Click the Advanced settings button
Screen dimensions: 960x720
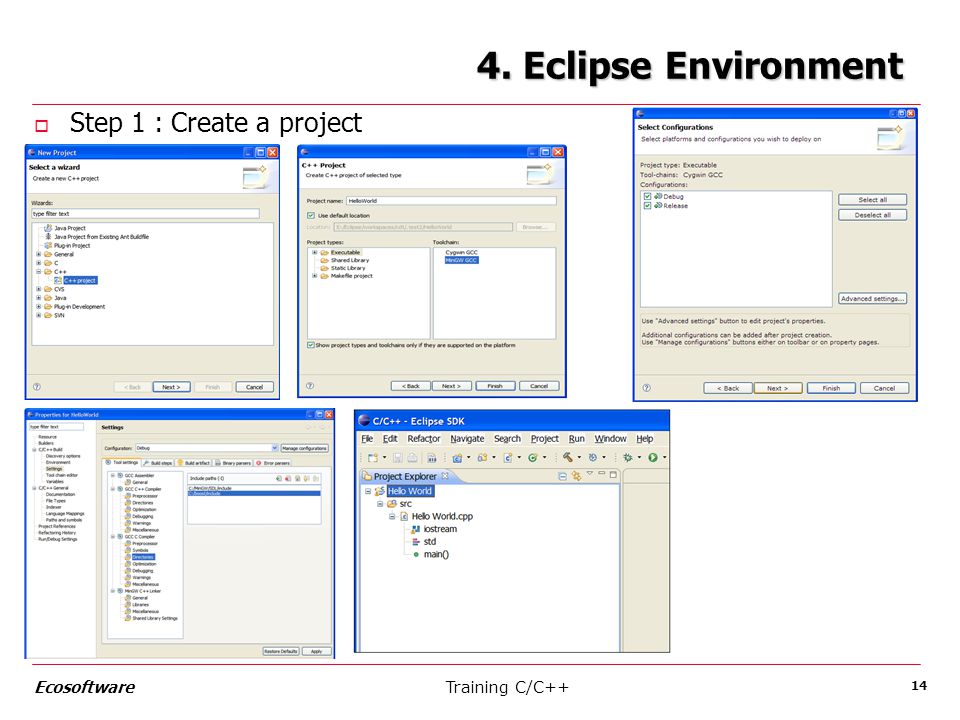[872, 299]
